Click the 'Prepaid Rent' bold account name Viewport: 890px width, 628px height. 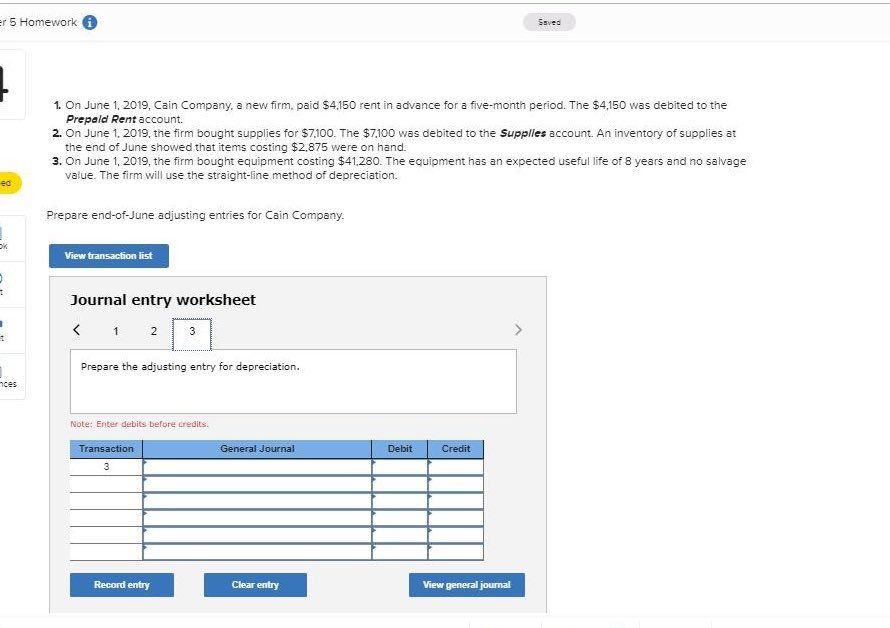point(101,119)
